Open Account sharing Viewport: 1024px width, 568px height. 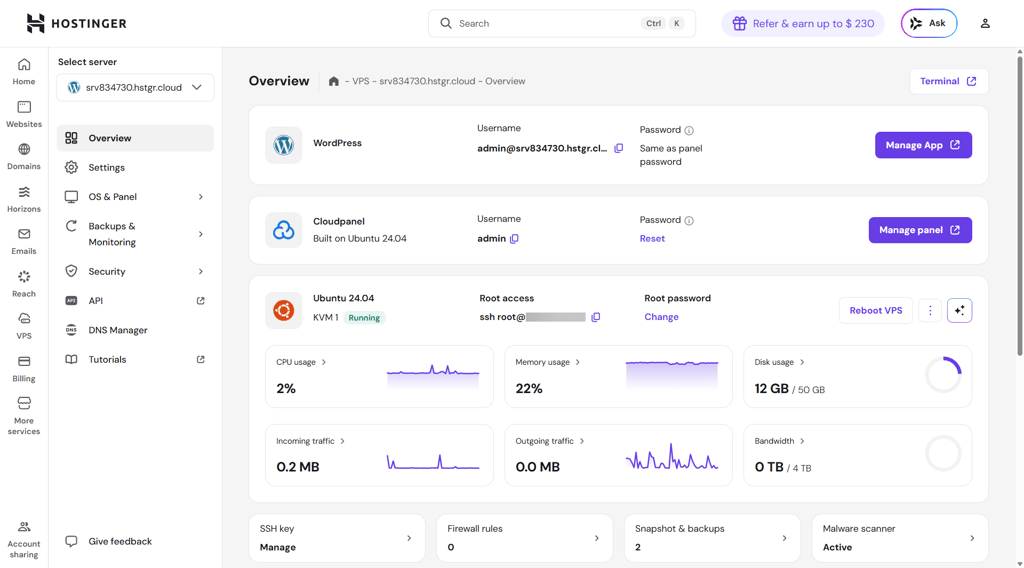(24, 539)
